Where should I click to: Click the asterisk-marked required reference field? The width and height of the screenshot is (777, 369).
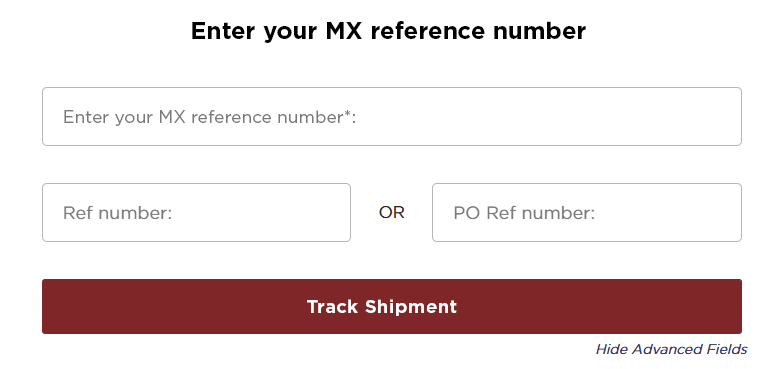391,116
